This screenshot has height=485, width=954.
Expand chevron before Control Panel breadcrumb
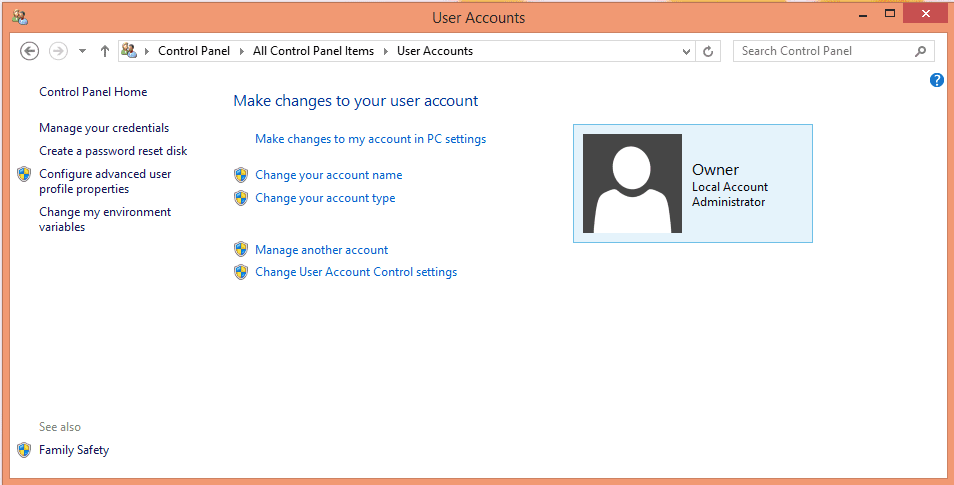(147, 51)
